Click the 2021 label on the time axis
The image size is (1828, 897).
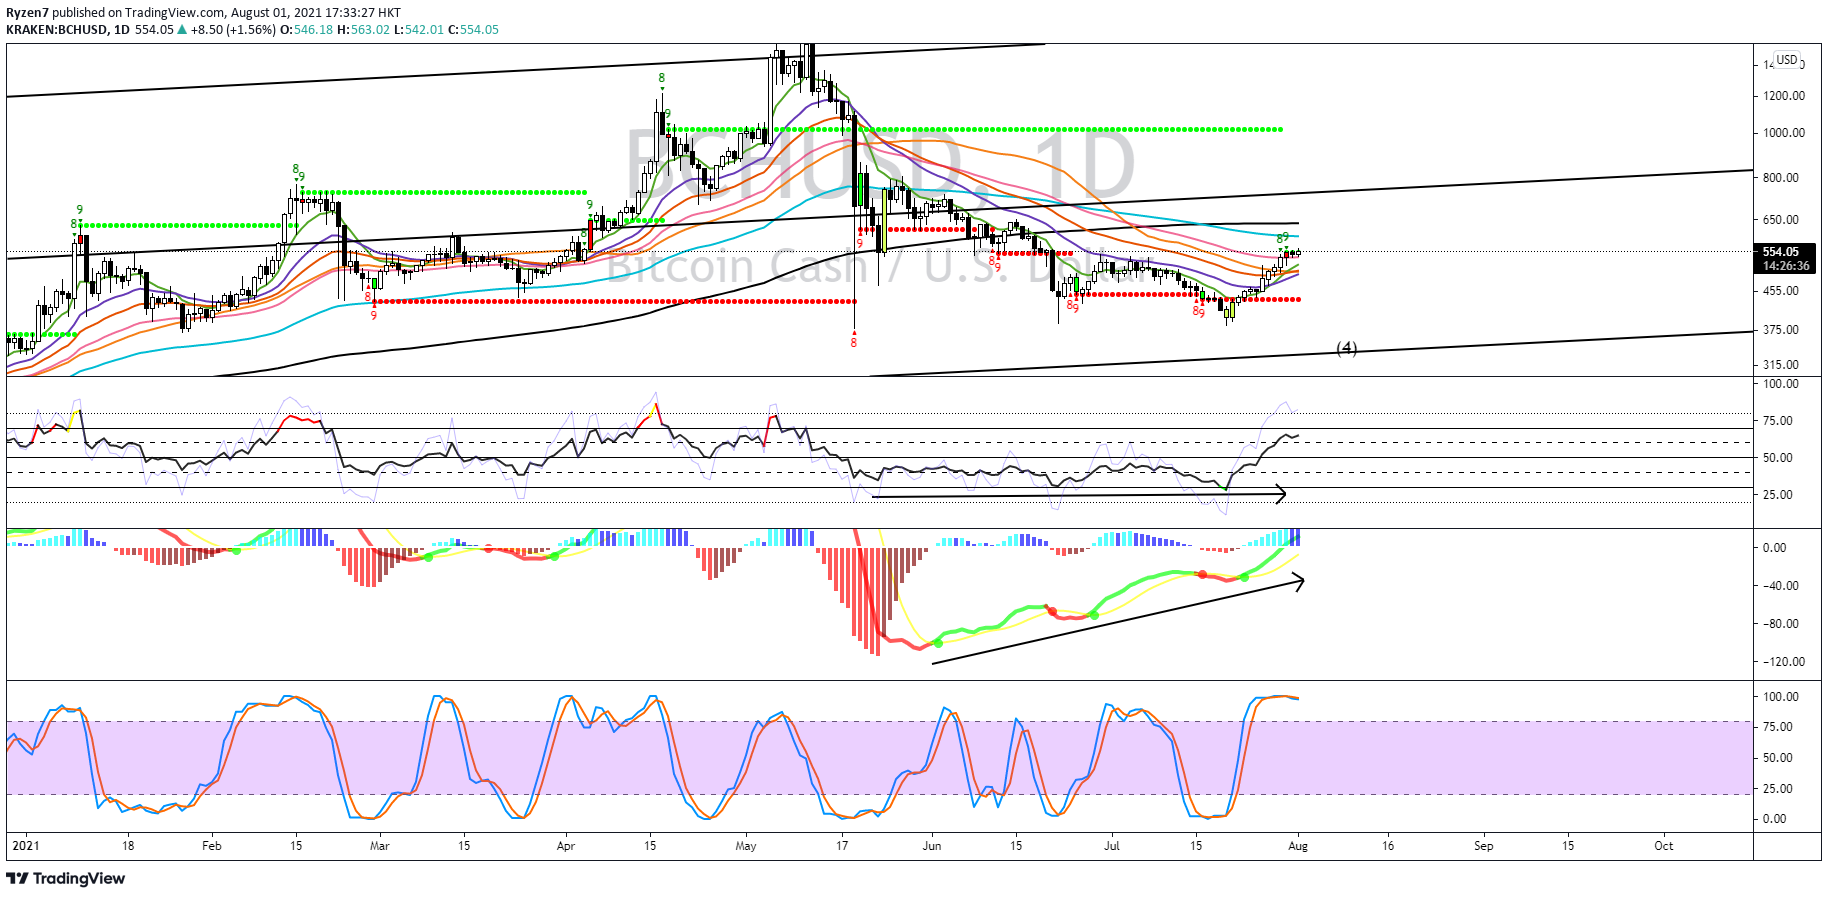[24, 845]
